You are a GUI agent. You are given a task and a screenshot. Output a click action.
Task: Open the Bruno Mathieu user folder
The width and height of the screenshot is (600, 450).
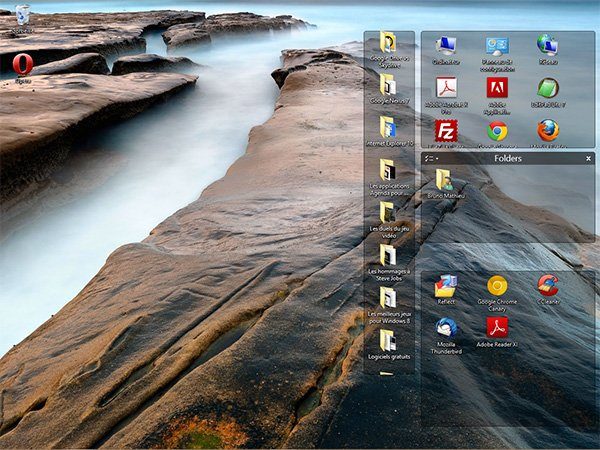(446, 184)
